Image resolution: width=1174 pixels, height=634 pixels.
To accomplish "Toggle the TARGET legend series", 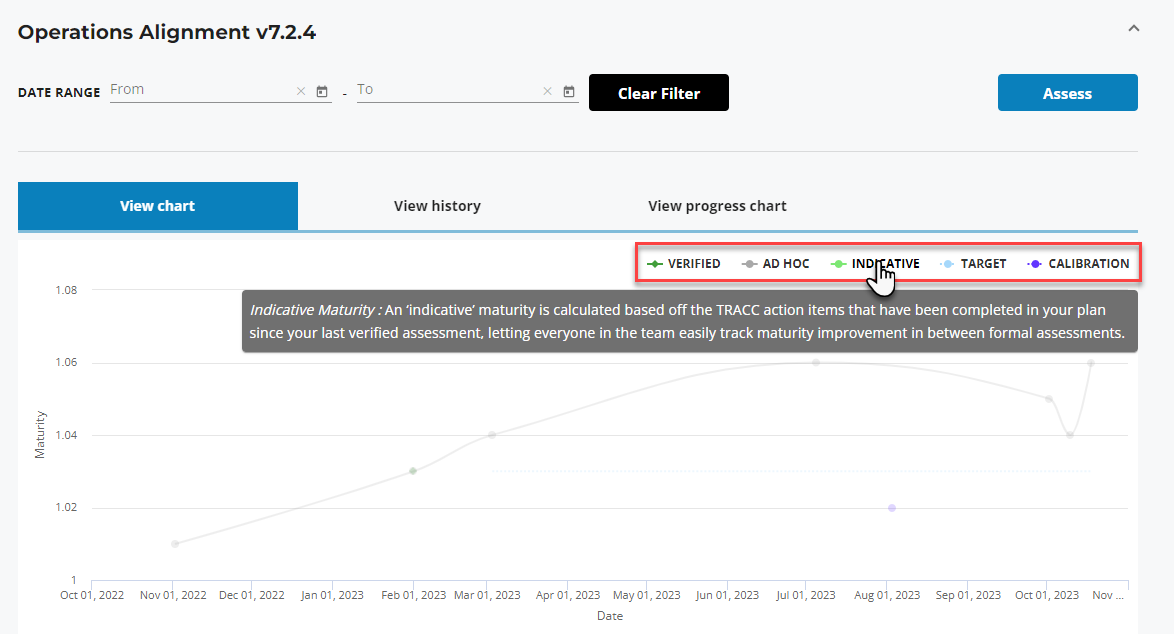I will coord(973,263).
